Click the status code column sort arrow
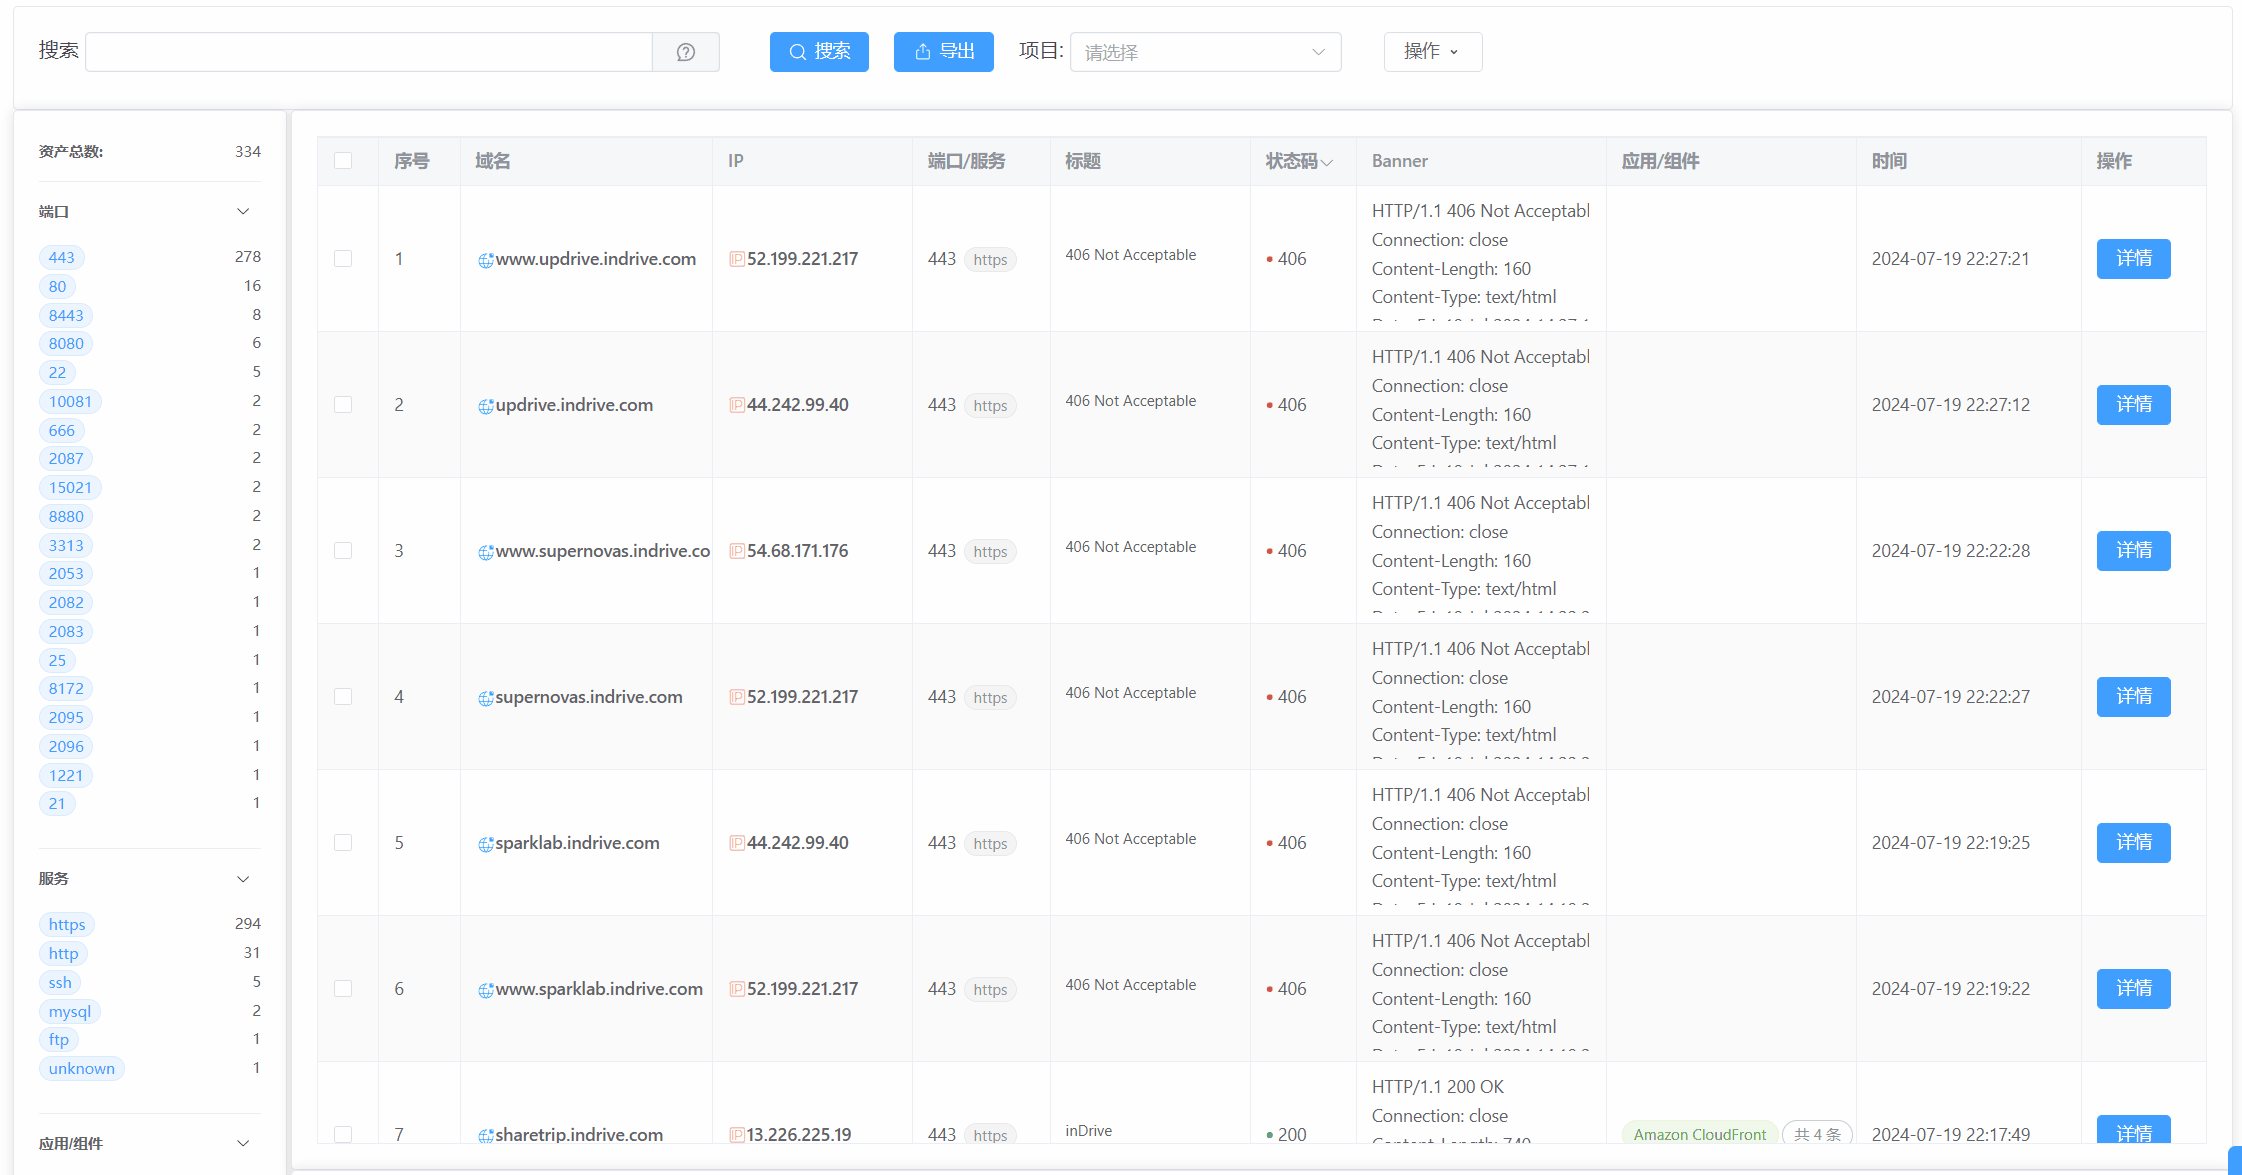 (x=1327, y=162)
